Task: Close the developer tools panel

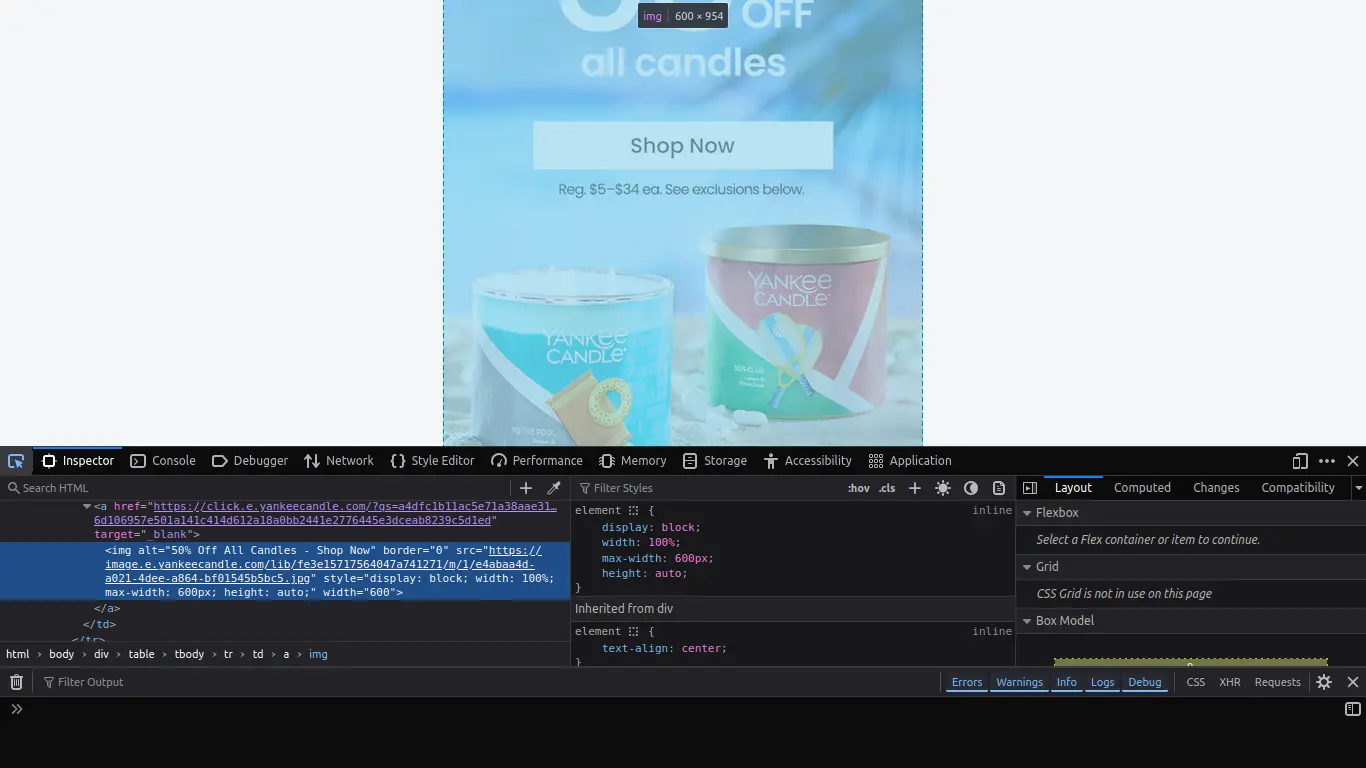Action: (1353, 461)
